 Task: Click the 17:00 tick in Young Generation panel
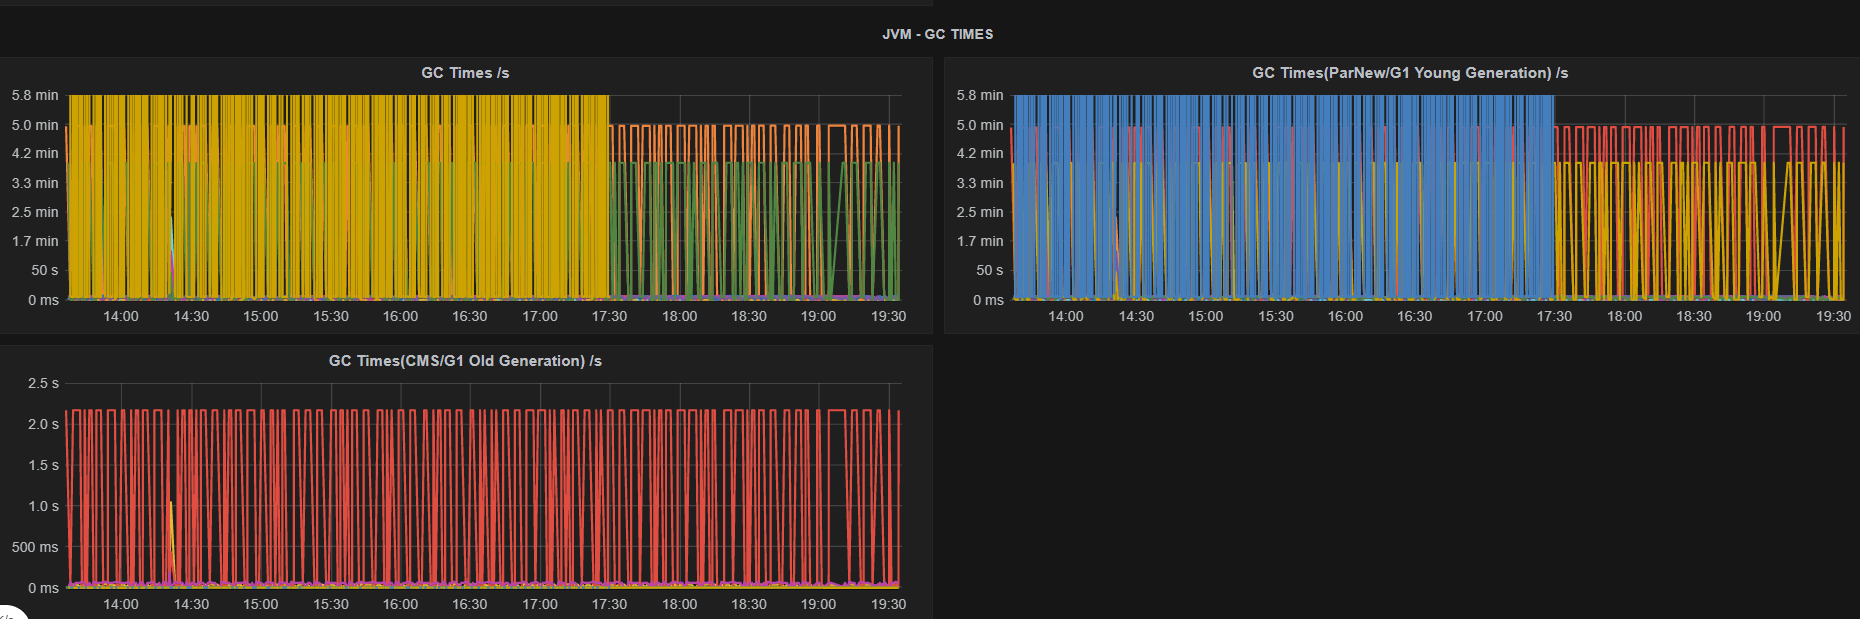1485,316
